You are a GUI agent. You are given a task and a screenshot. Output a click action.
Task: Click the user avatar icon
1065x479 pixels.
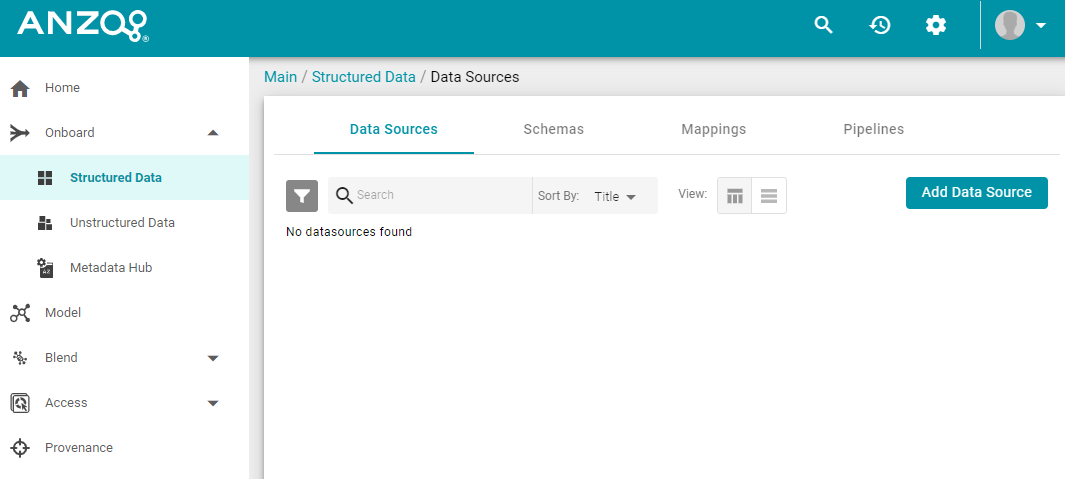point(1010,25)
